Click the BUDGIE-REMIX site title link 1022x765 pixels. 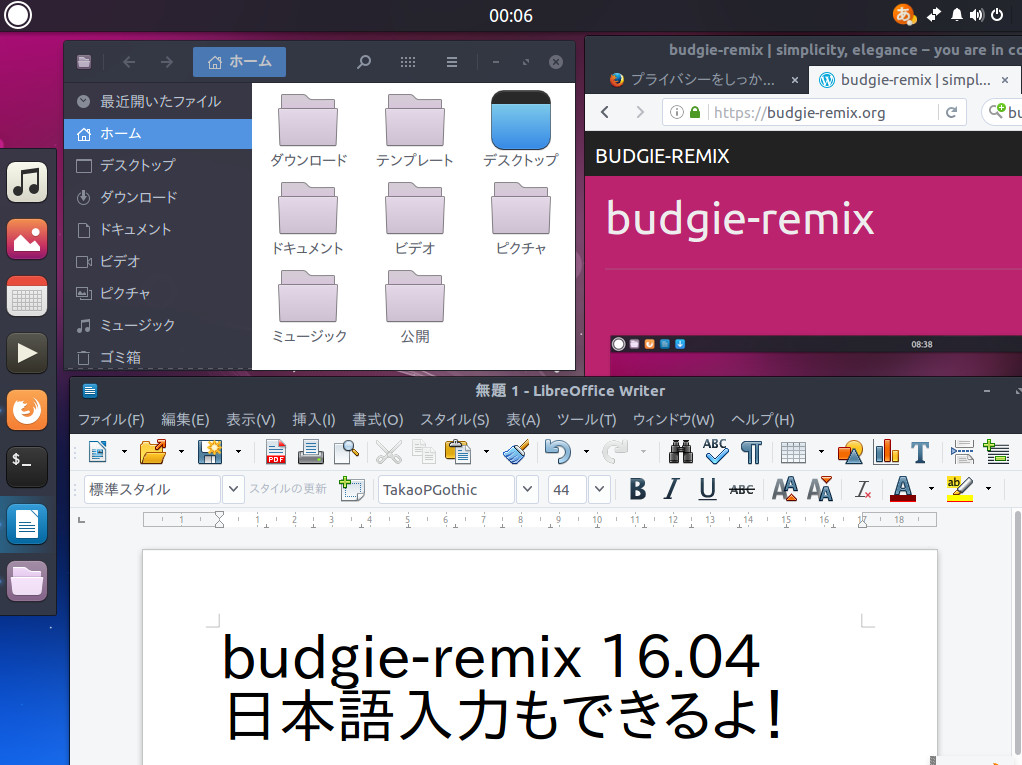pos(662,156)
